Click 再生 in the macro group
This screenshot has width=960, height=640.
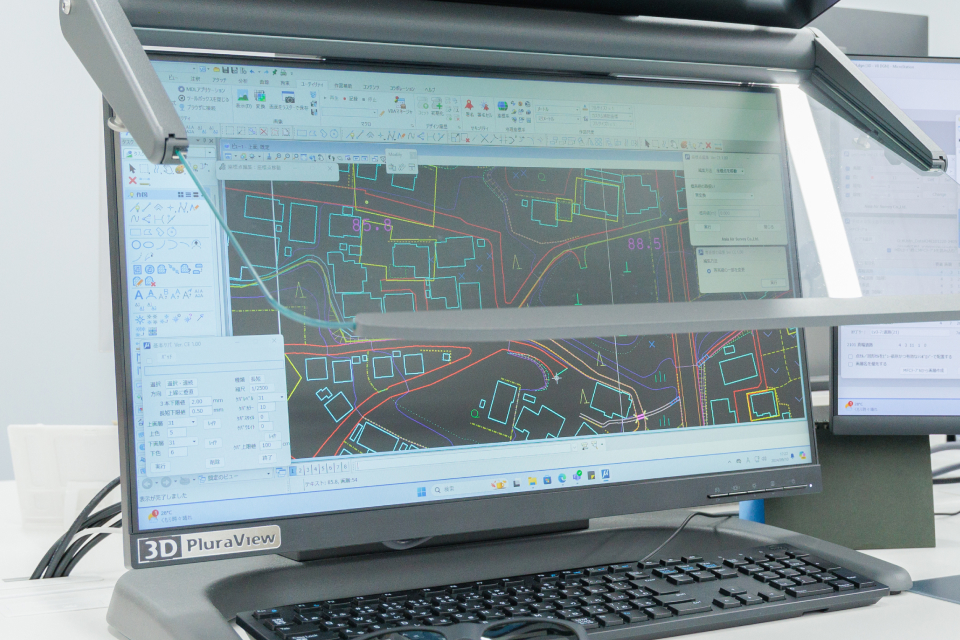coord(331,98)
